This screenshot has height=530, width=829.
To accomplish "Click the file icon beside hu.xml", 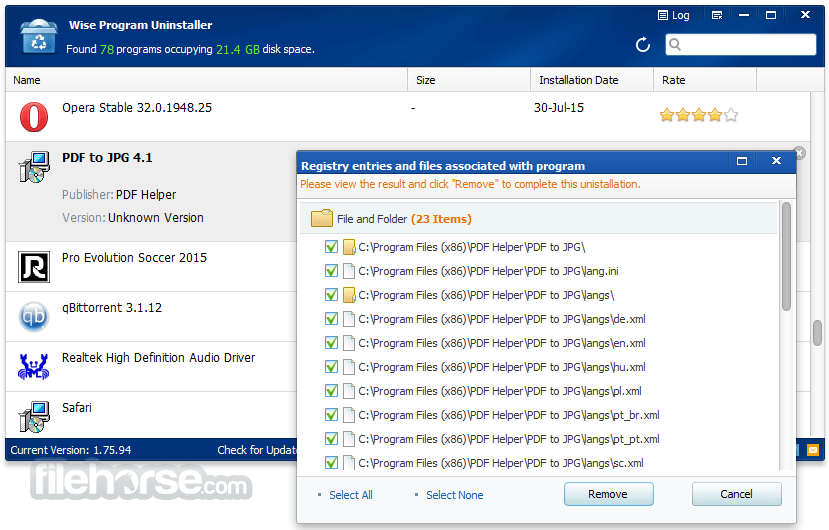I will (349, 367).
